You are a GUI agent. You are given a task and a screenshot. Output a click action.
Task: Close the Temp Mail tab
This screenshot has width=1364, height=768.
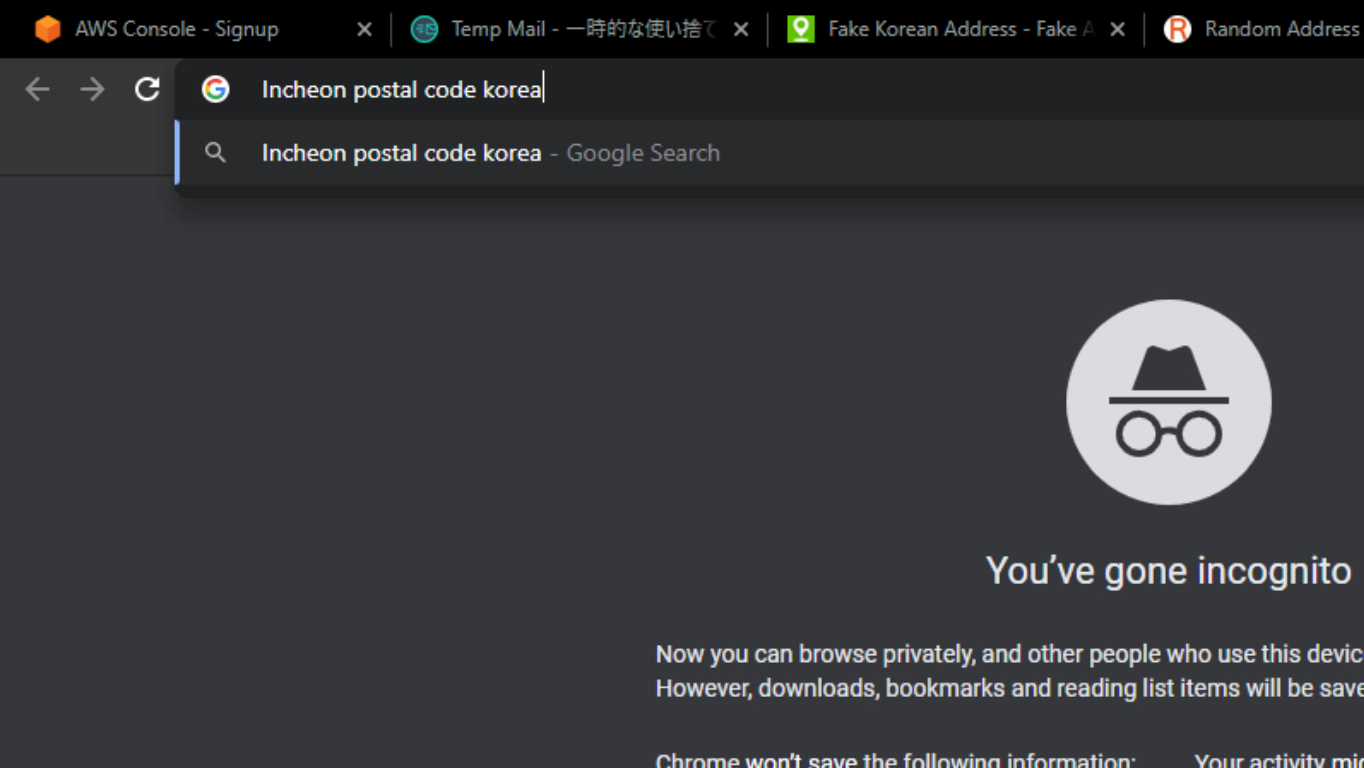741,30
